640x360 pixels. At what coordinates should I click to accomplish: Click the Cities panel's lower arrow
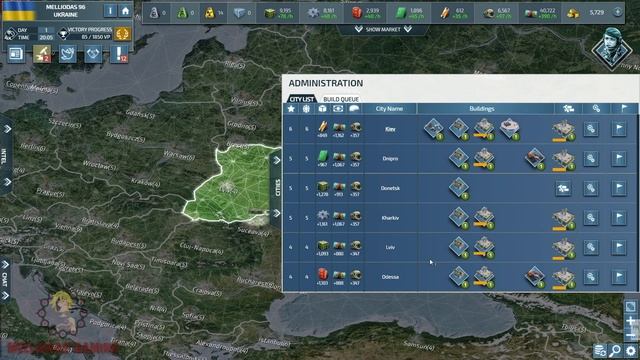tap(277, 213)
